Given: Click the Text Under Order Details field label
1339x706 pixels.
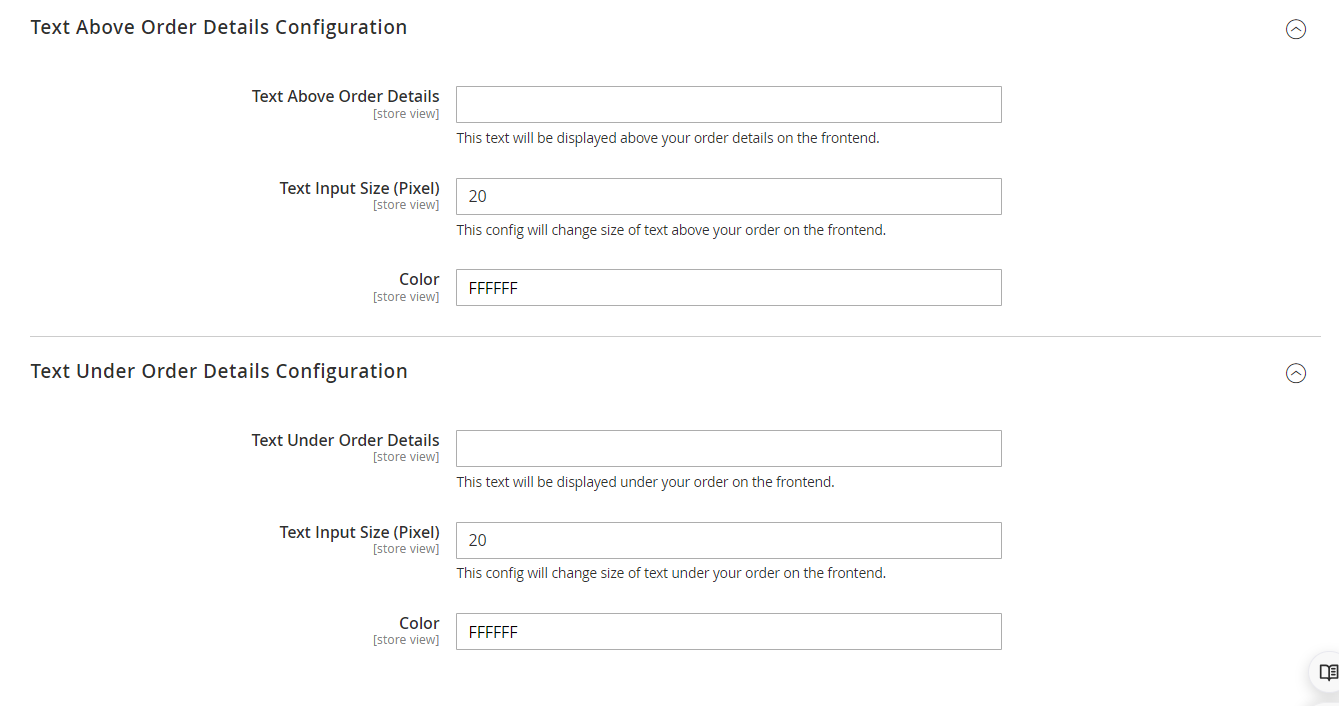Looking at the screenshot, I should pyautogui.click(x=345, y=441).
